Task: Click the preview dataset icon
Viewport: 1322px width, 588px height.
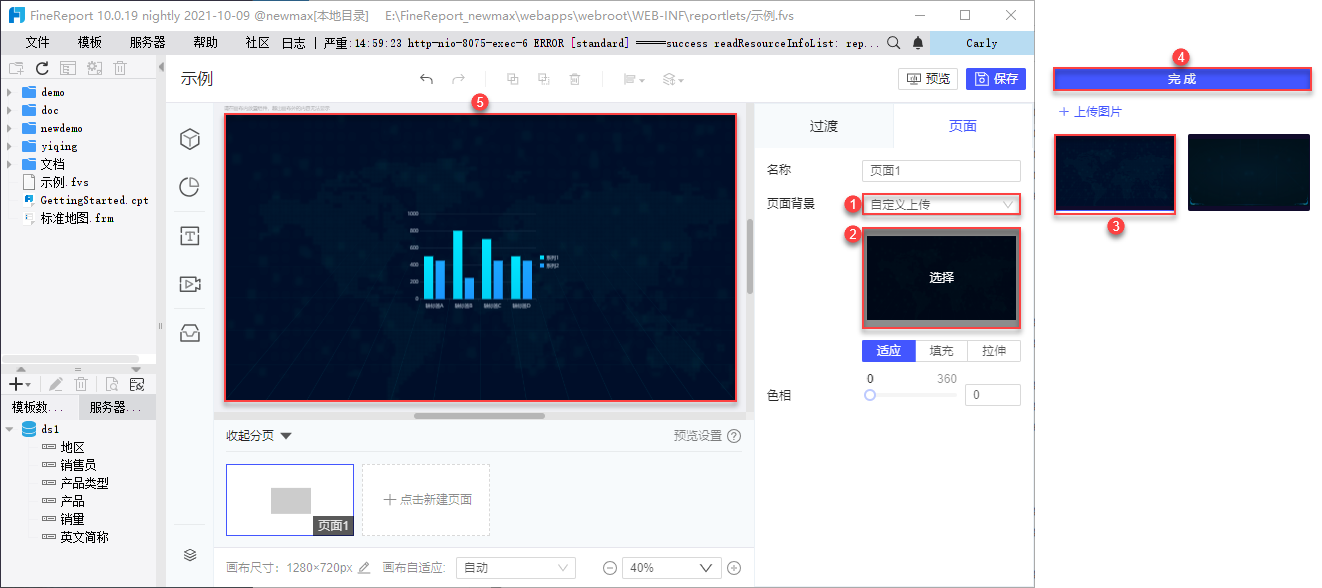Action: coord(112,384)
